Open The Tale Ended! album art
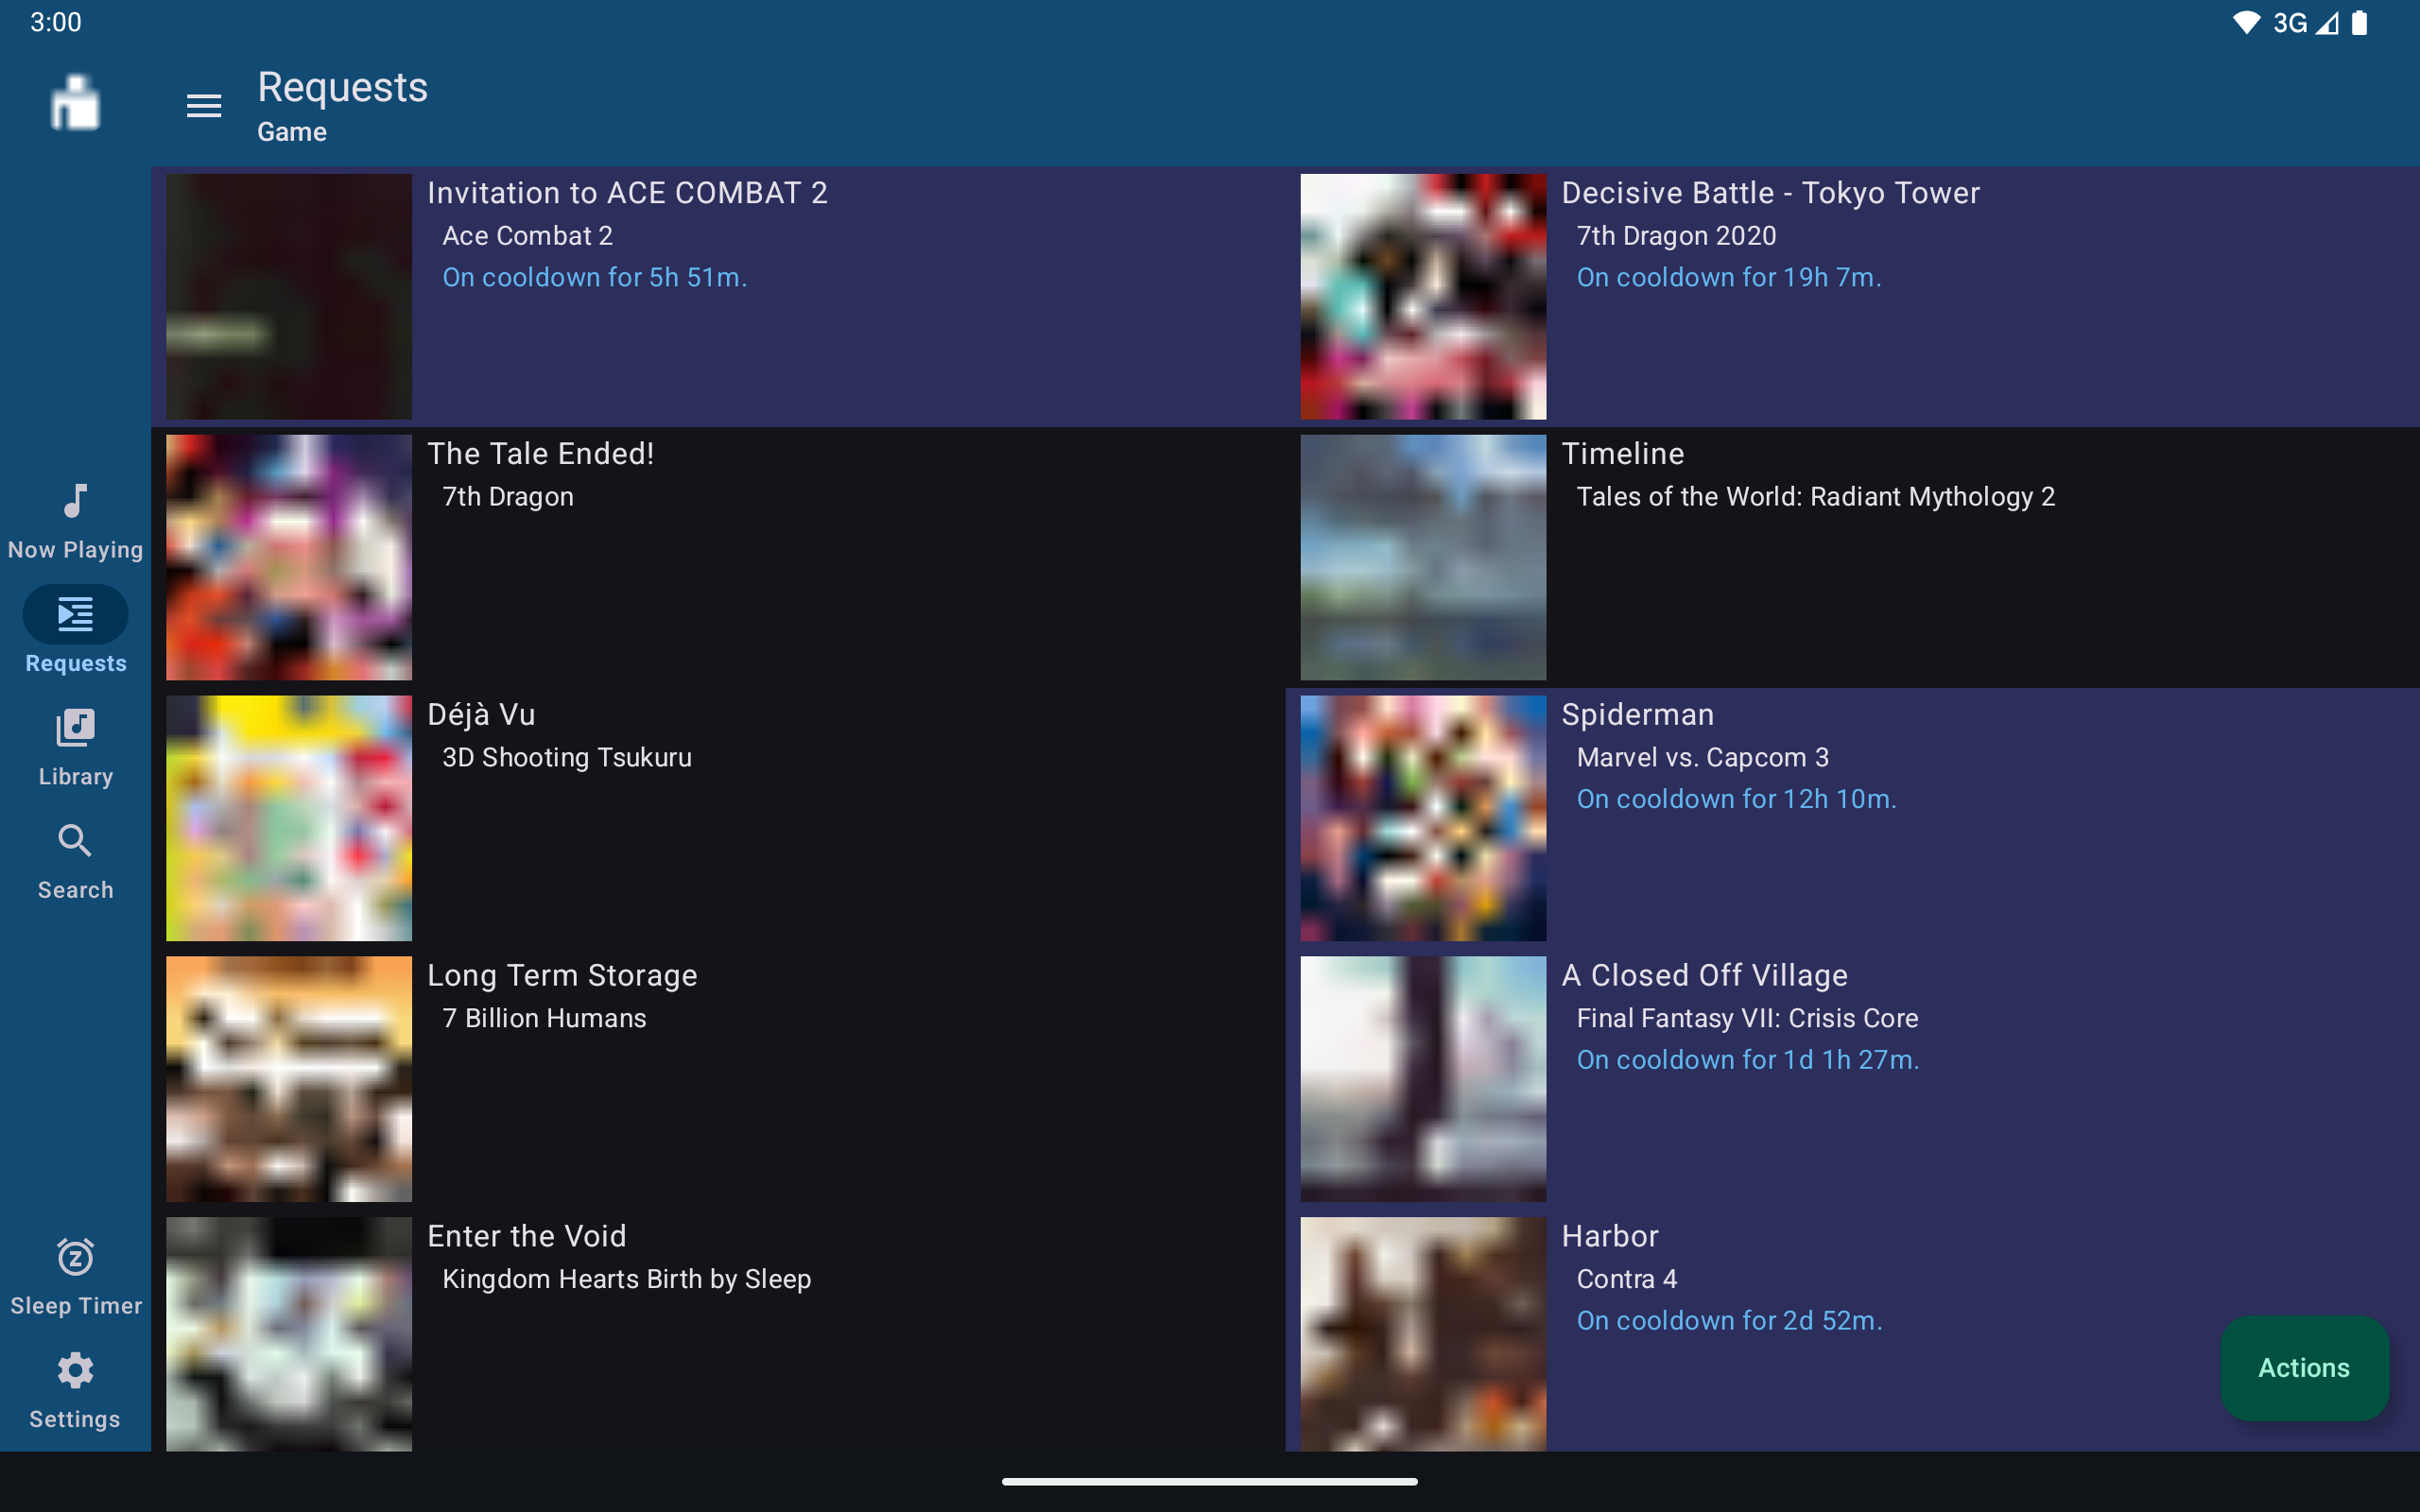 (289, 557)
